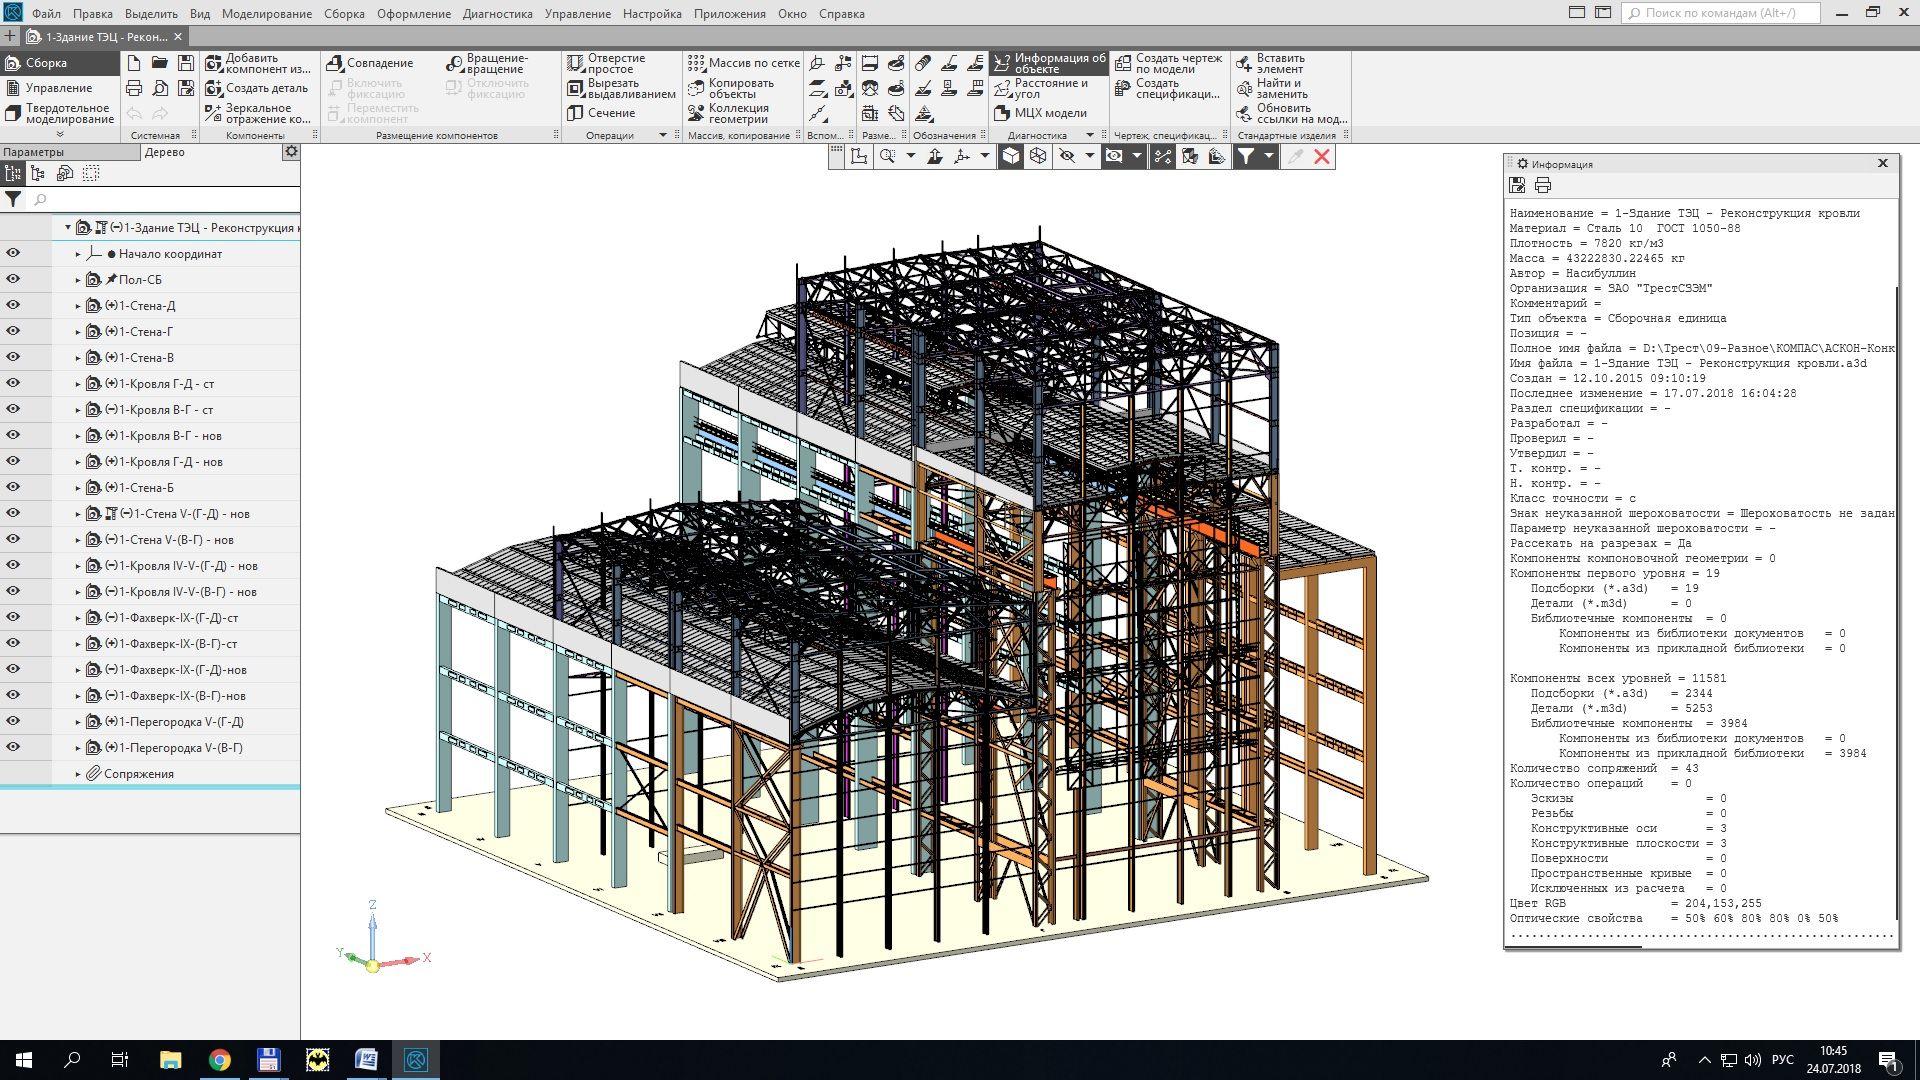Click Информация об объекте tool
Viewport: 1920px width, 1080px height.
coord(1049,63)
